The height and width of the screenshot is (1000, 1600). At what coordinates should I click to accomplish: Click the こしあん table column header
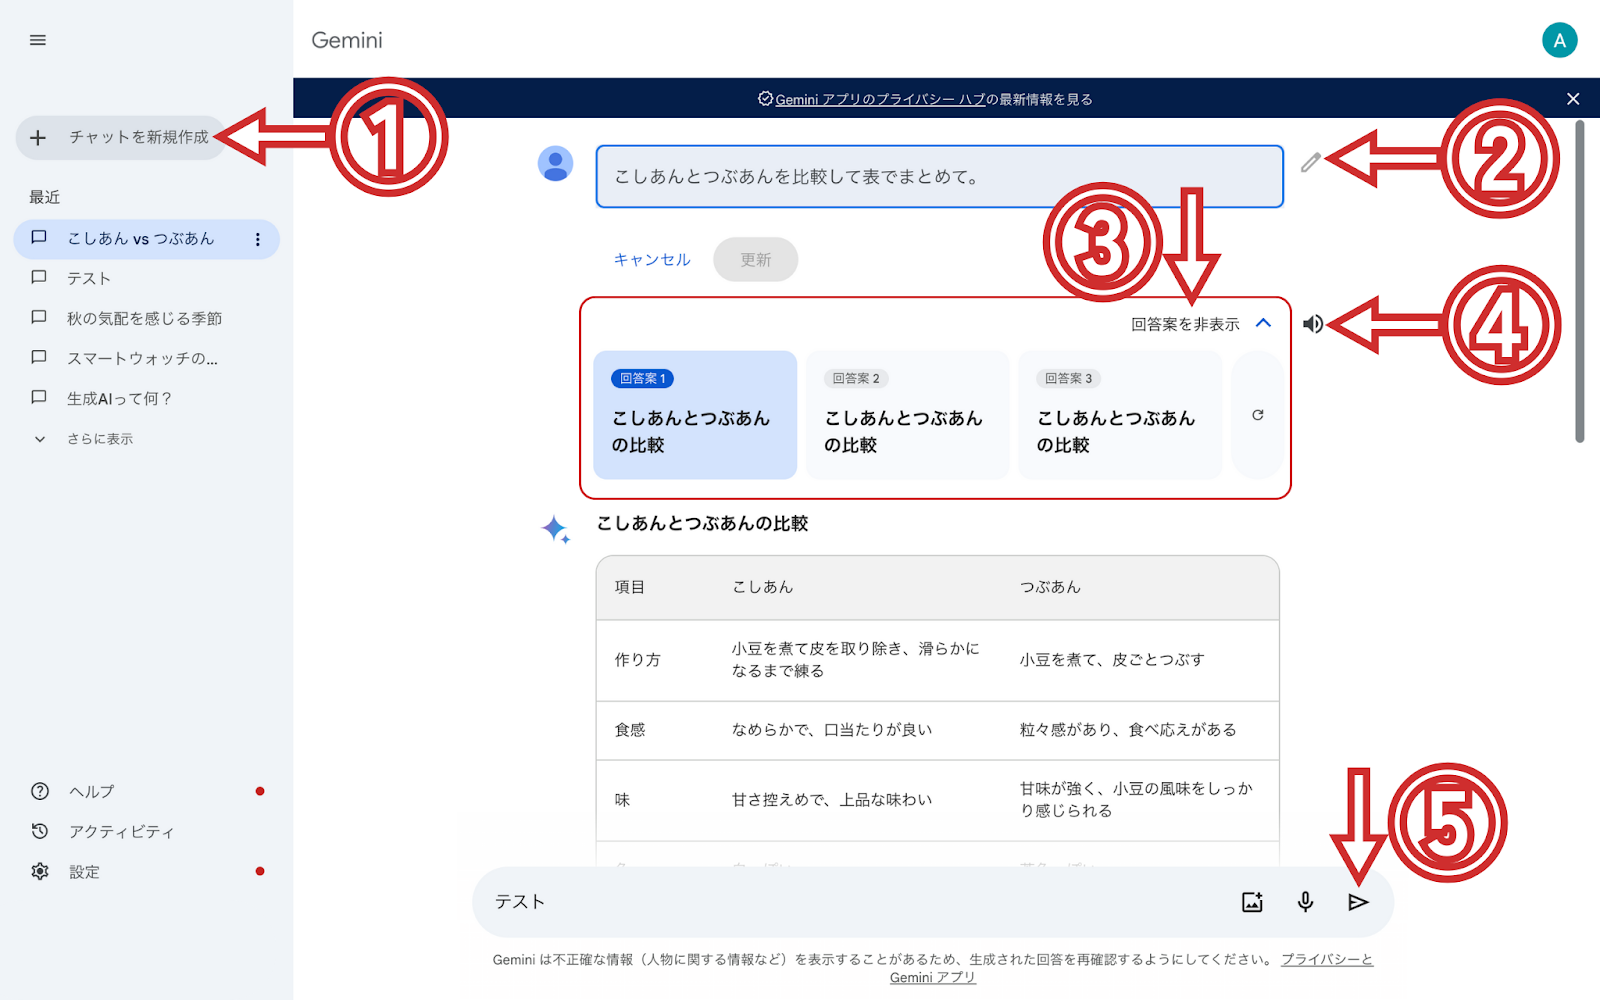tap(763, 587)
